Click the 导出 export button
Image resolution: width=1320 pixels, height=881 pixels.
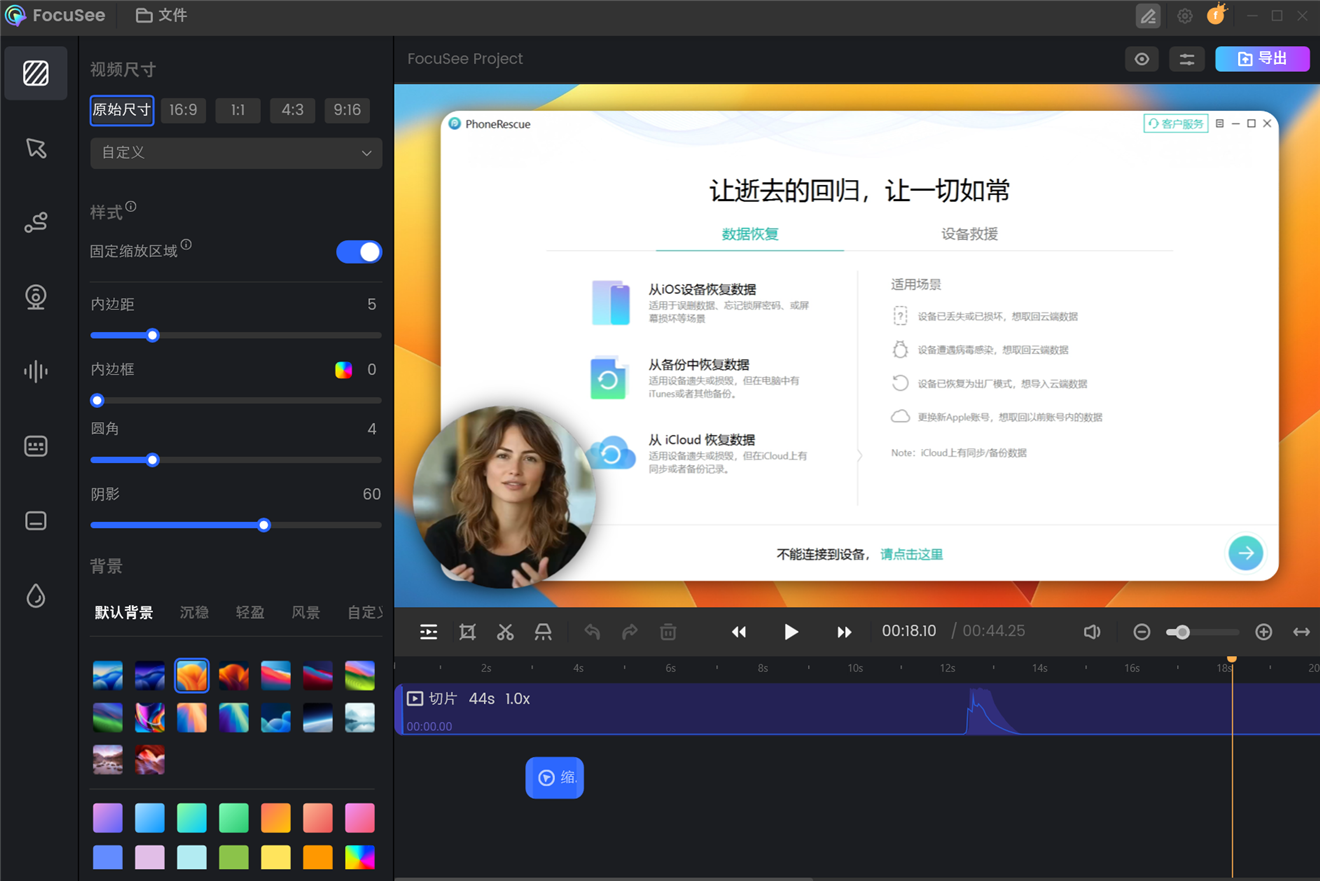(x=1262, y=59)
